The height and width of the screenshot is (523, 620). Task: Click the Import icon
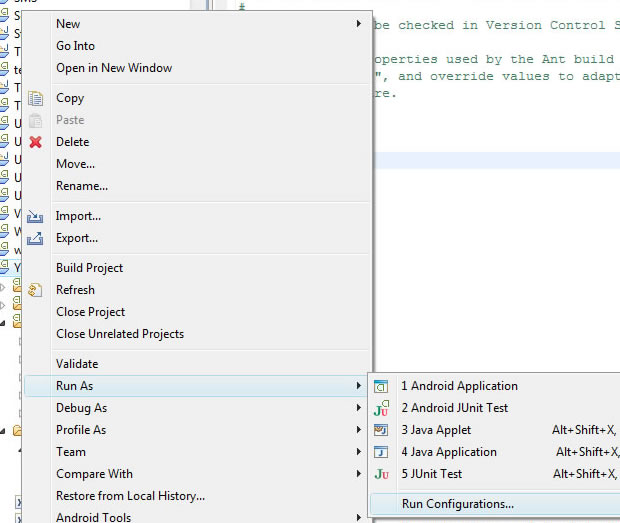tap(36, 216)
